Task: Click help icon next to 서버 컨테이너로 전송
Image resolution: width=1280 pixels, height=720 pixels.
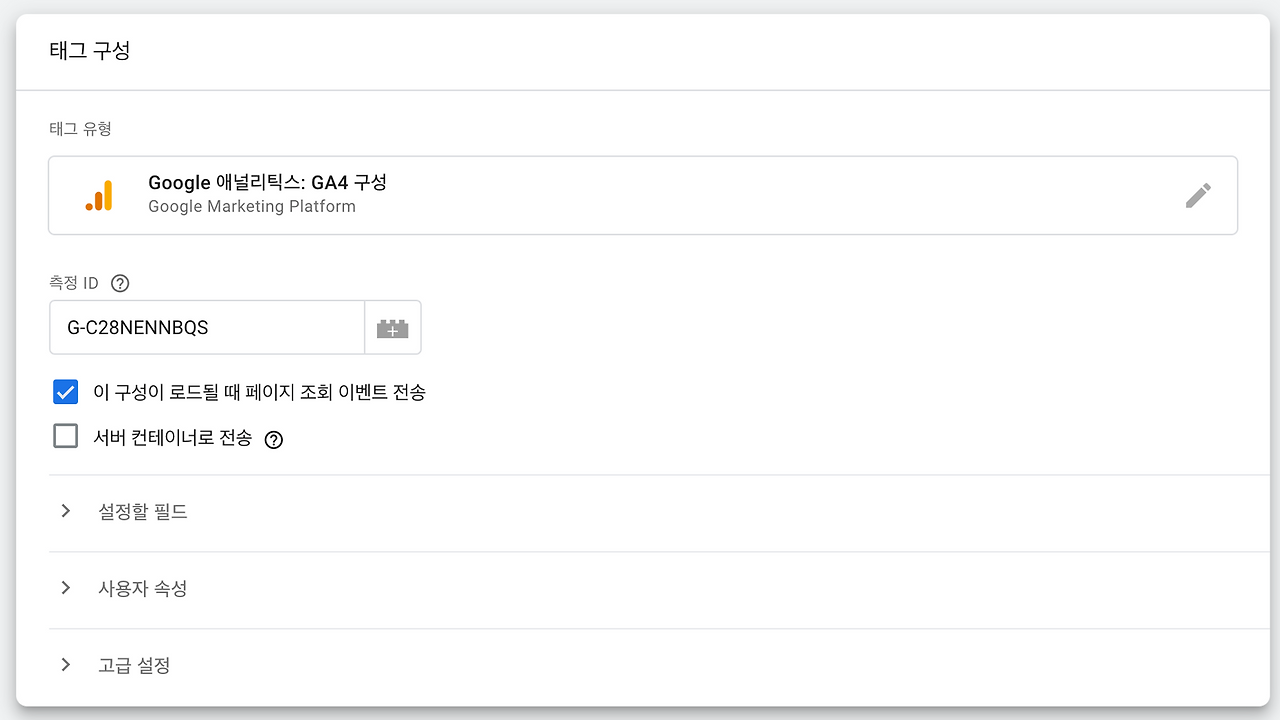Action: (x=274, y=439)
